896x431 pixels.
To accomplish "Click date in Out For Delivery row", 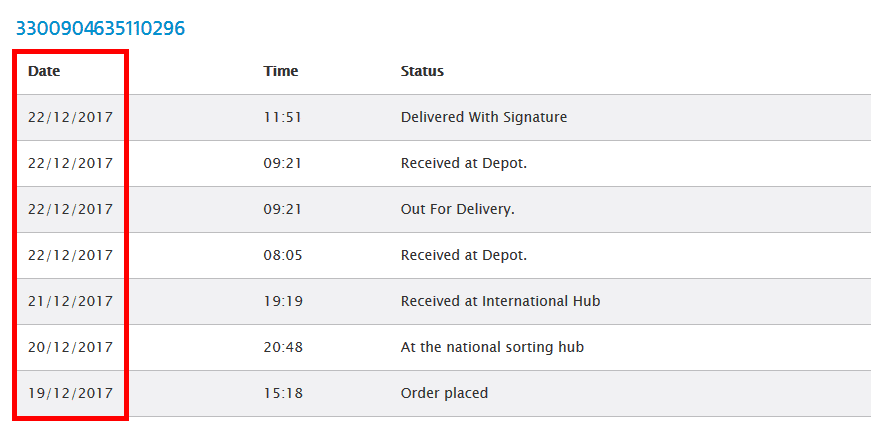I will coord(71,209).
